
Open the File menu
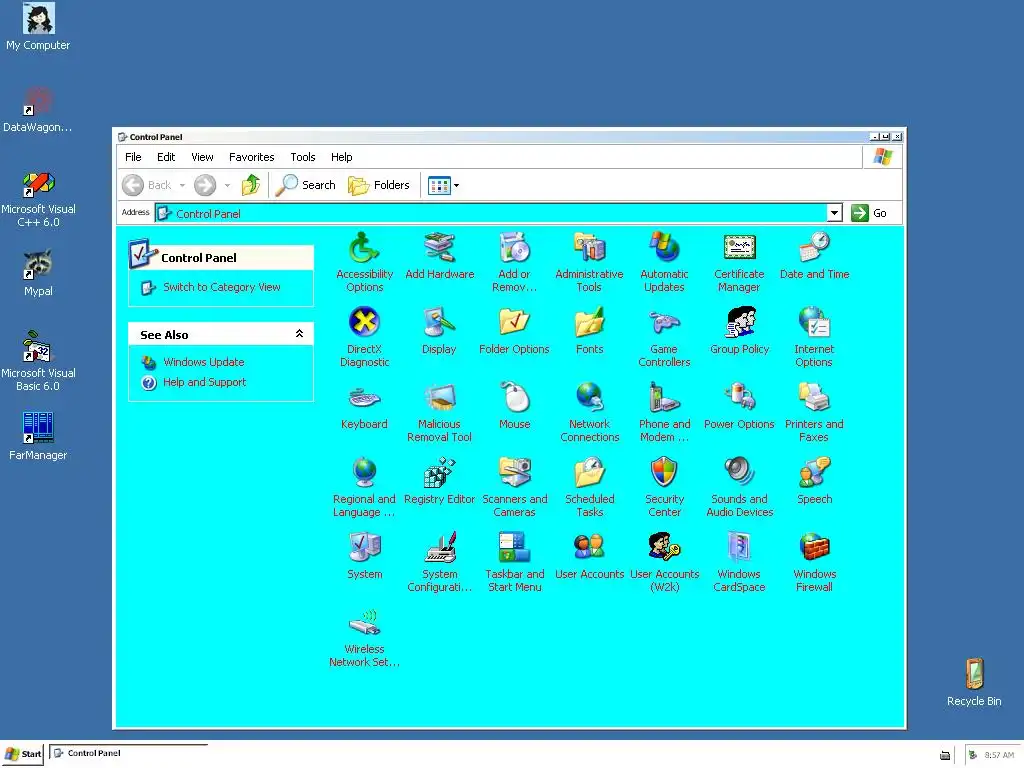pyautogui.click(x=133, y=157)
